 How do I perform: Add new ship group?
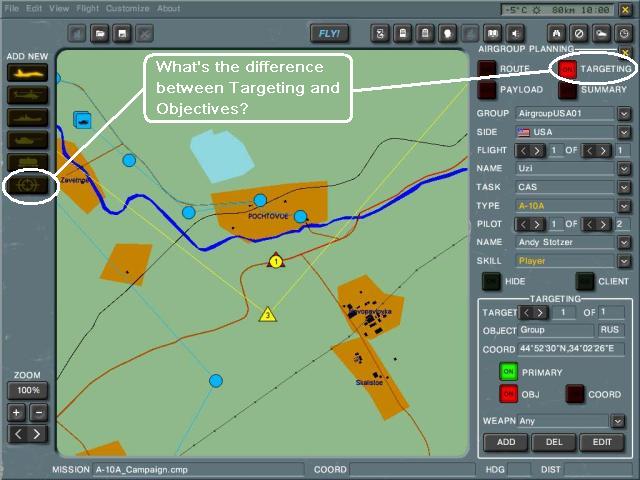pyautogui.click(x=27, y=117)
